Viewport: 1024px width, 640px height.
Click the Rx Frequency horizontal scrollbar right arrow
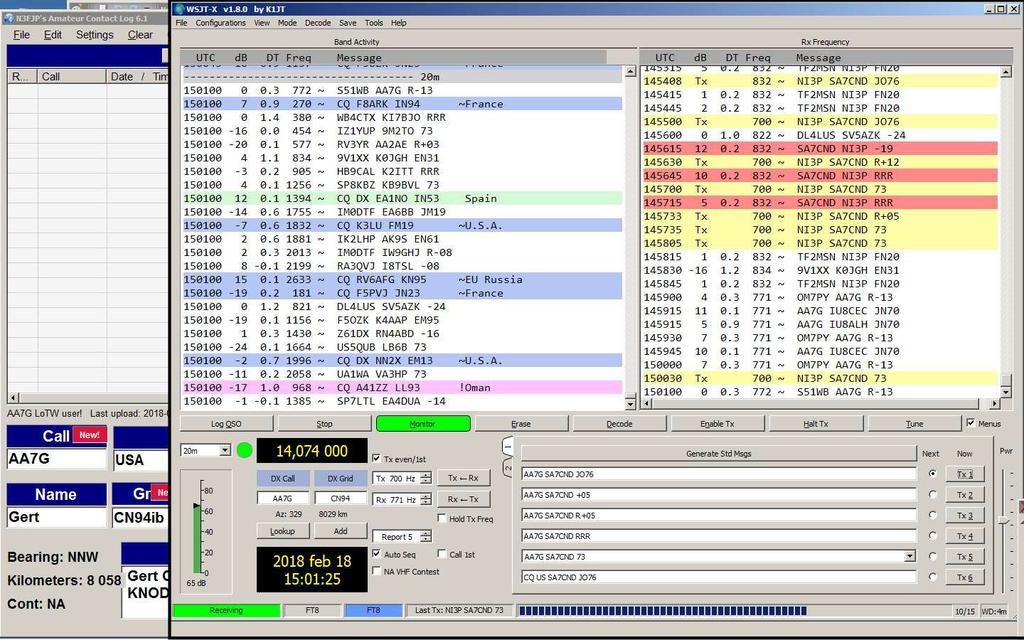point(995,404)
